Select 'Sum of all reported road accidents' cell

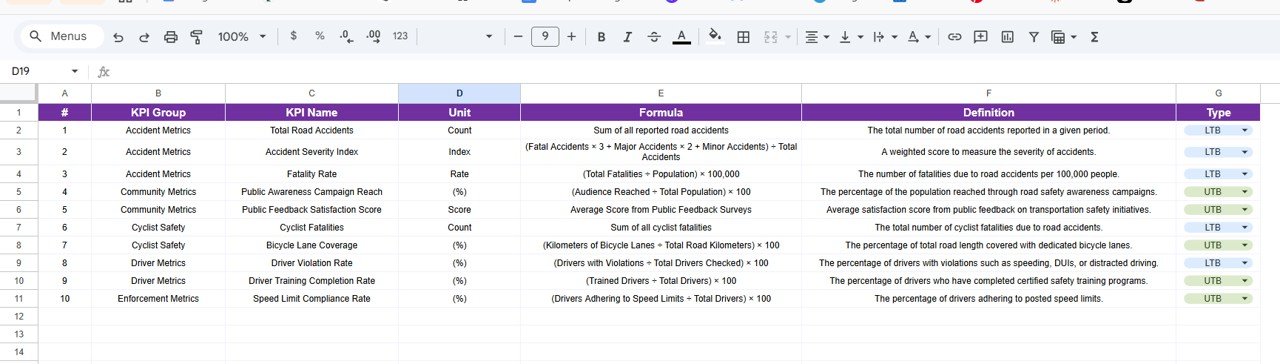point(661,130)
